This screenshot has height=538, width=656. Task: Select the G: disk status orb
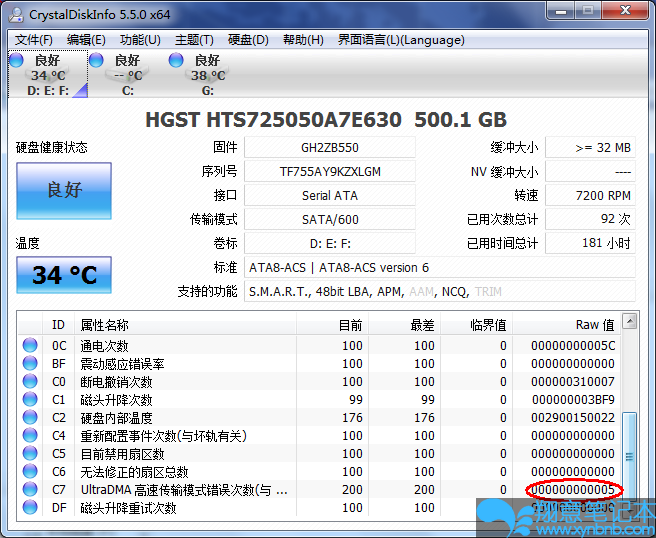176,60
